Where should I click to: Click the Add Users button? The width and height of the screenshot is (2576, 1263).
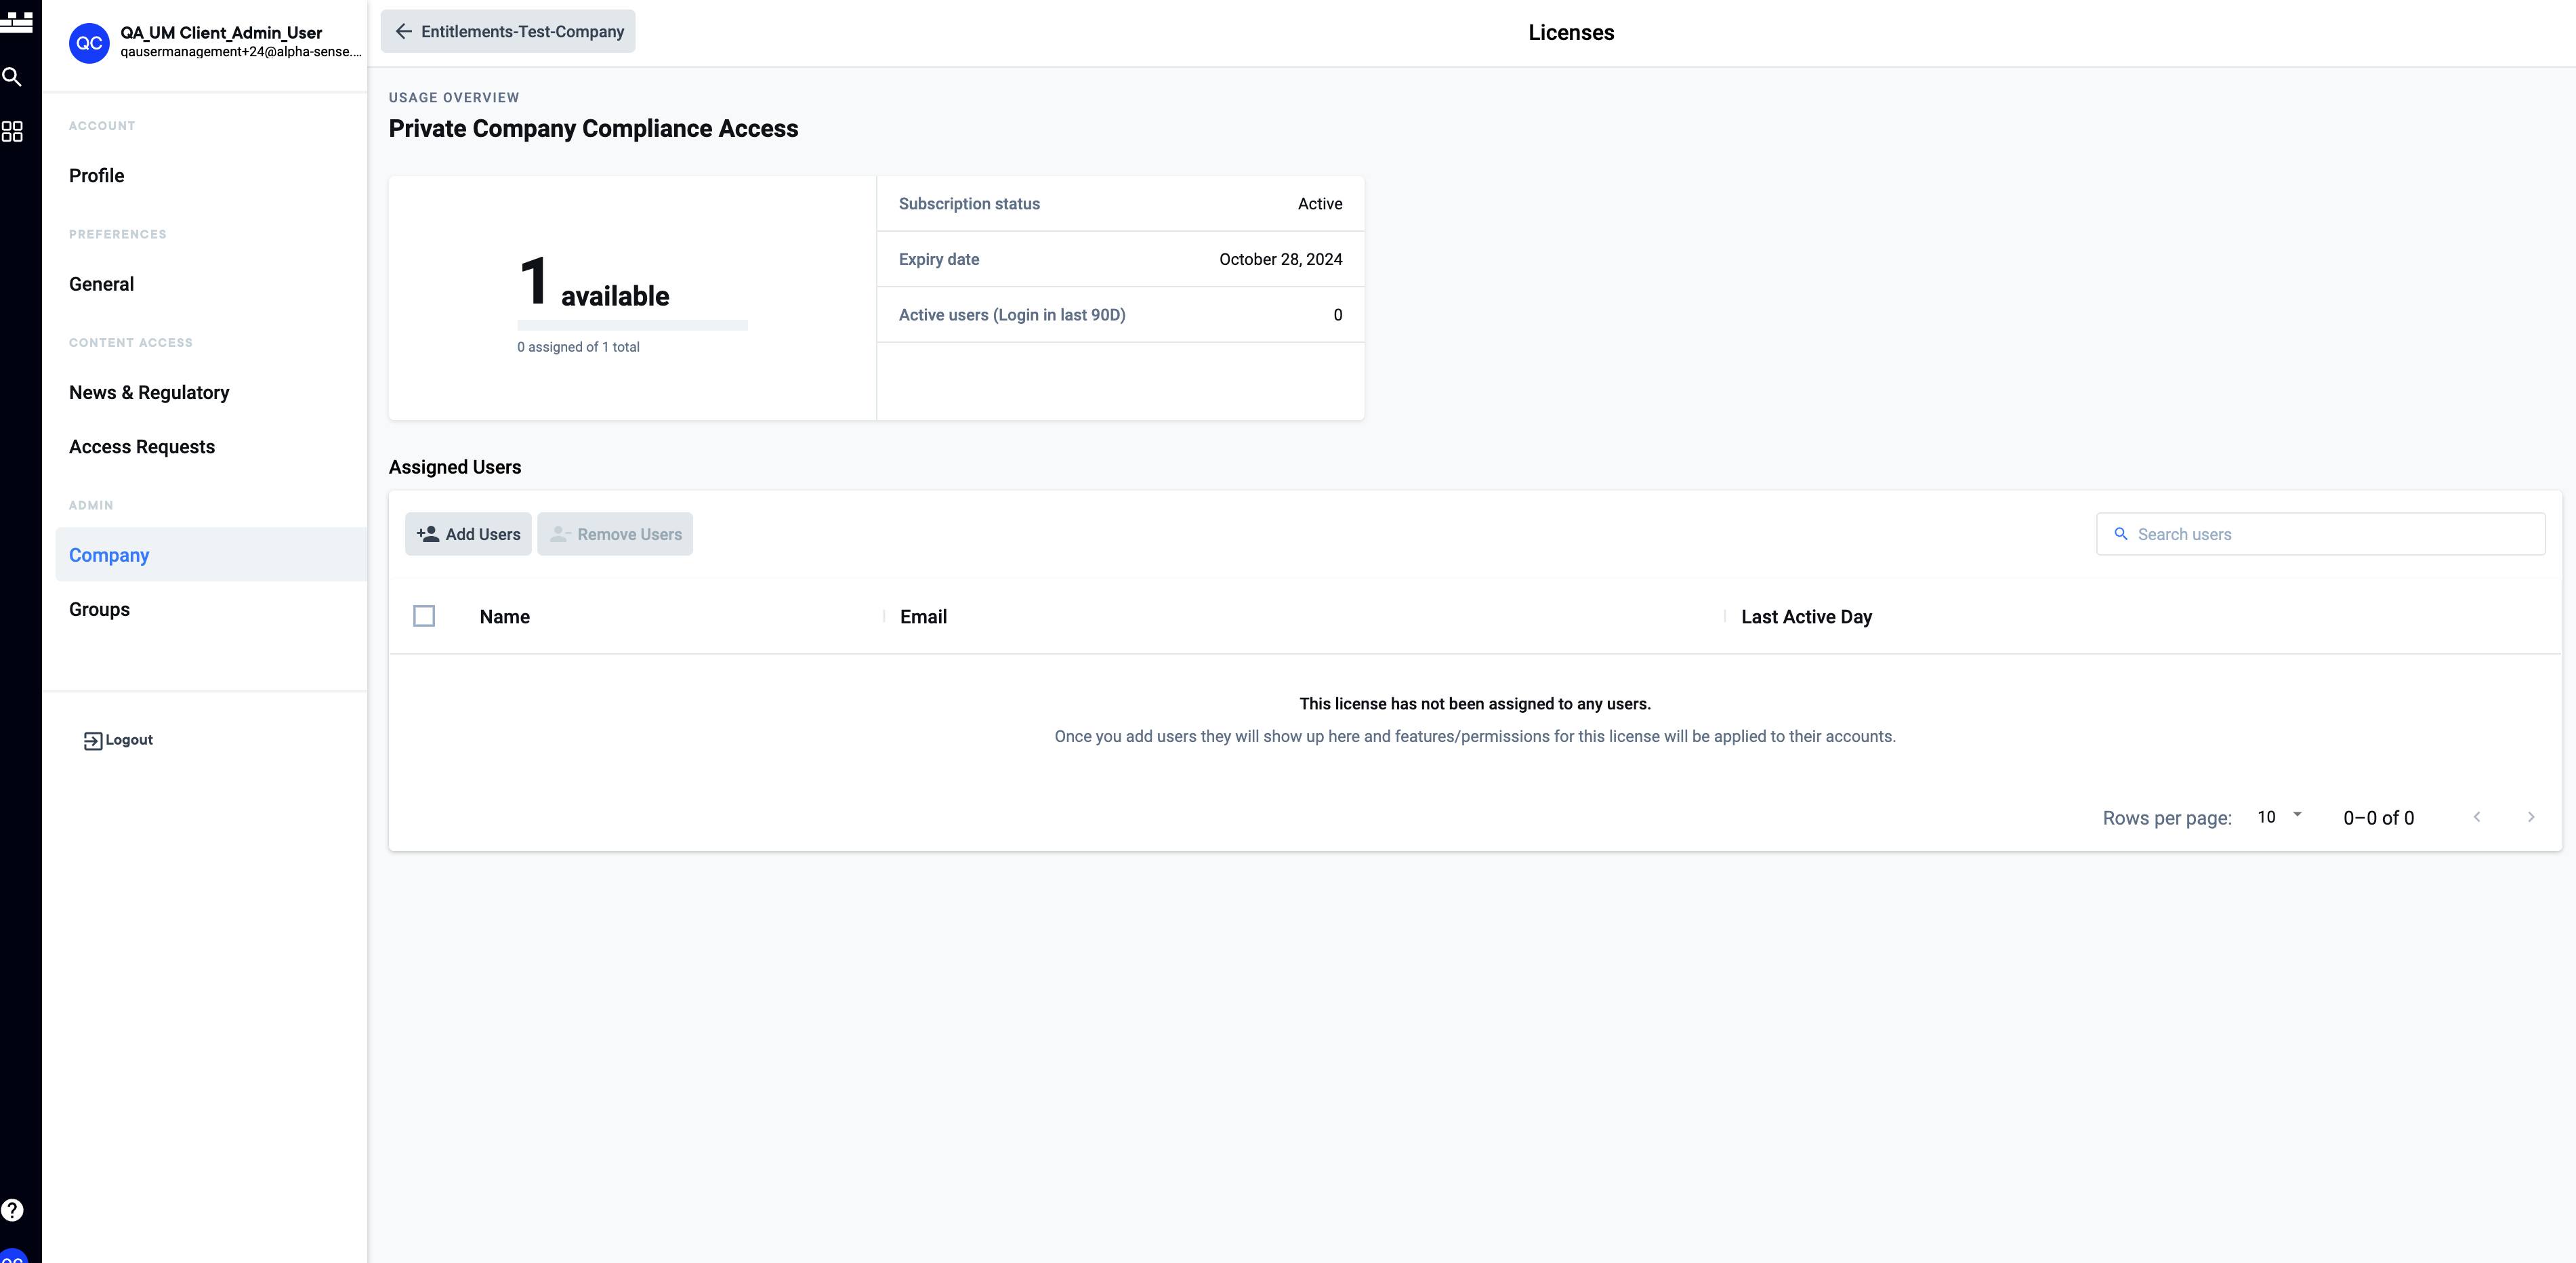click(468, 534)
